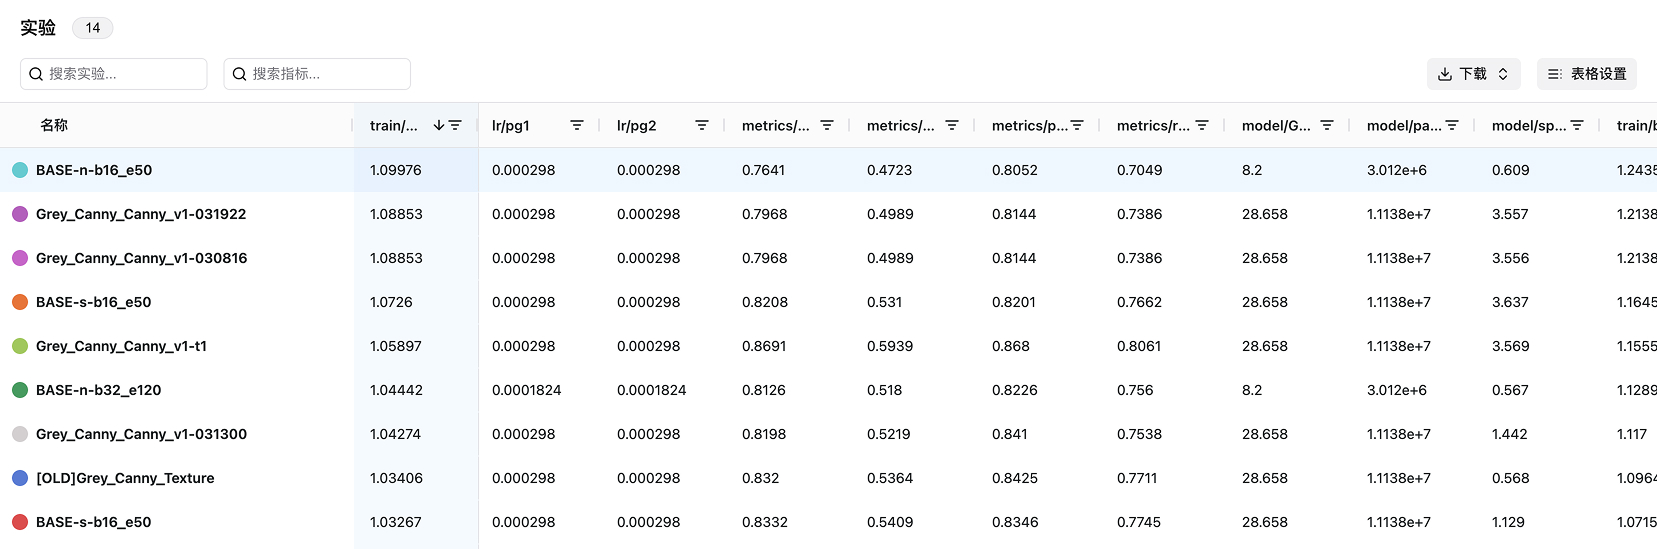Click filter icon on model/pa... column
Image resolution: width=1657 pixels, height=549 pixels.
click(x=1452, y=125)
